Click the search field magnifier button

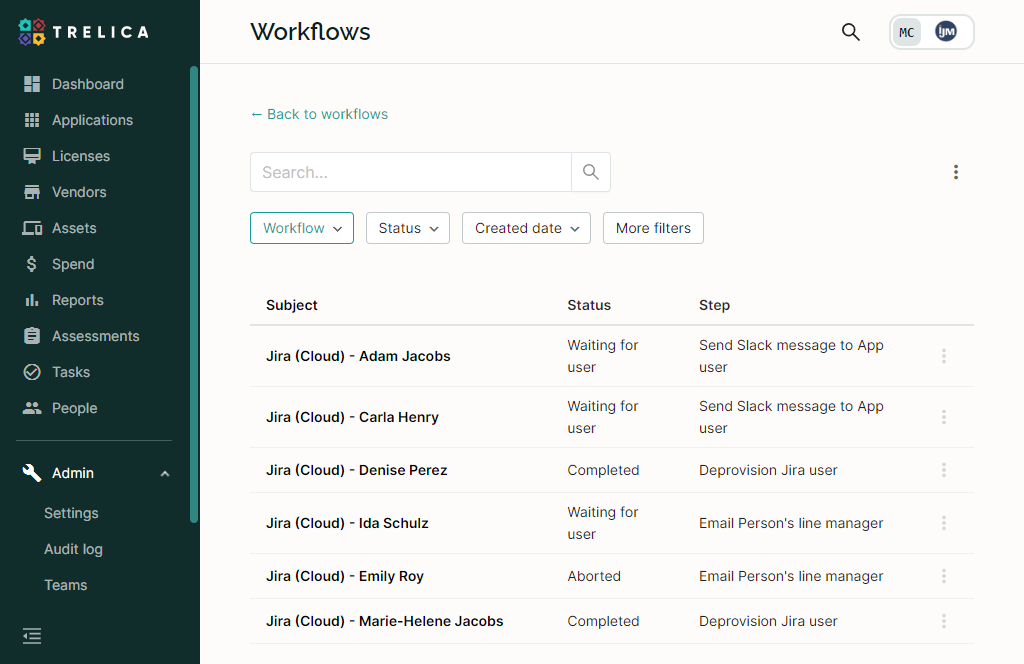click(591, 172)
